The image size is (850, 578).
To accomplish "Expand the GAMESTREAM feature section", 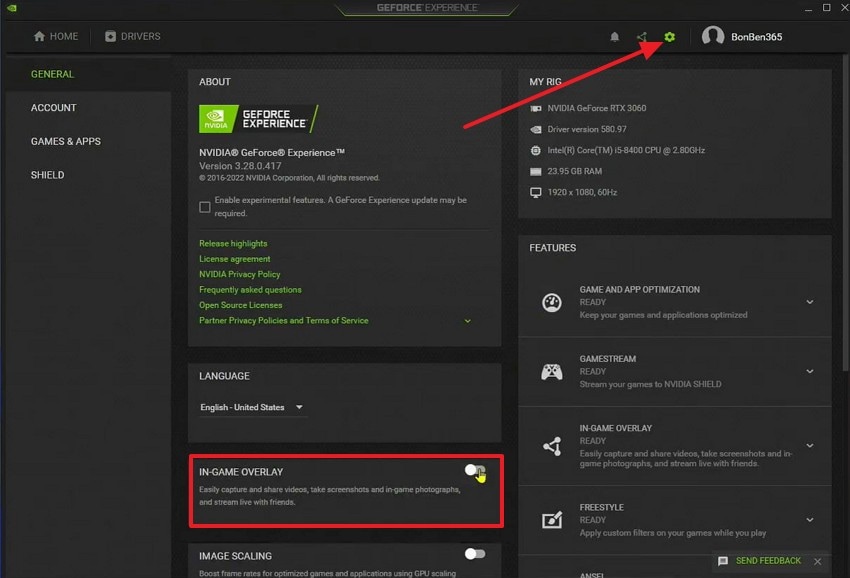I will pyautogui.click(x=812, y=370).
